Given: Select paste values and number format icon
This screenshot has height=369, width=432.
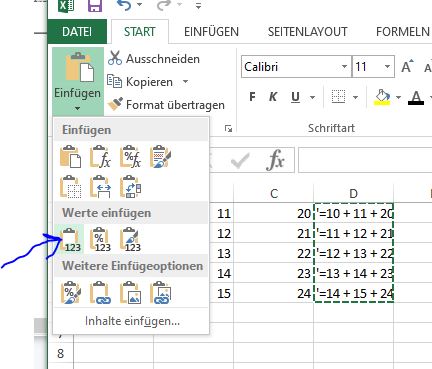Looking at the screenshot, I should pyautogui.click(x=100, y=240).
